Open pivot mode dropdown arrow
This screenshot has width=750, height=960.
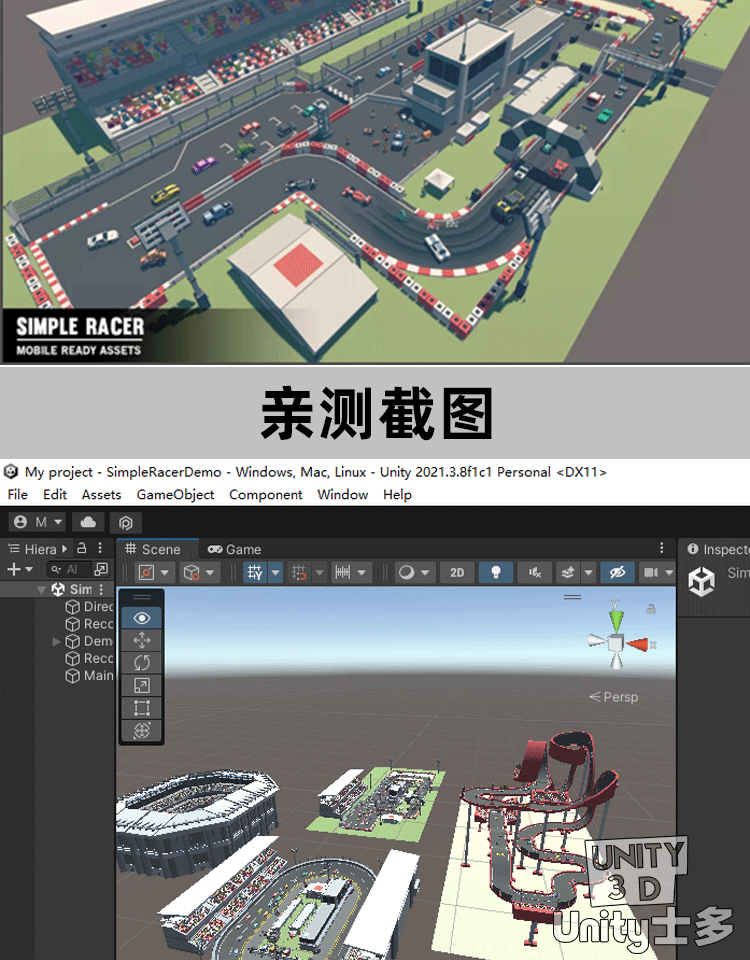[165, 572]
